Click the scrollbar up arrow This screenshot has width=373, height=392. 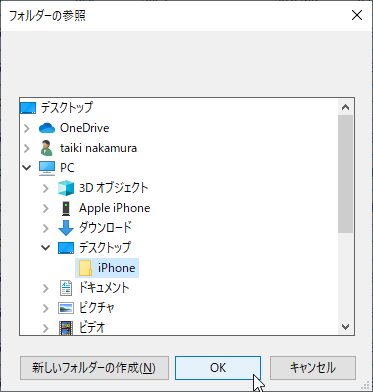click(345, 107)
